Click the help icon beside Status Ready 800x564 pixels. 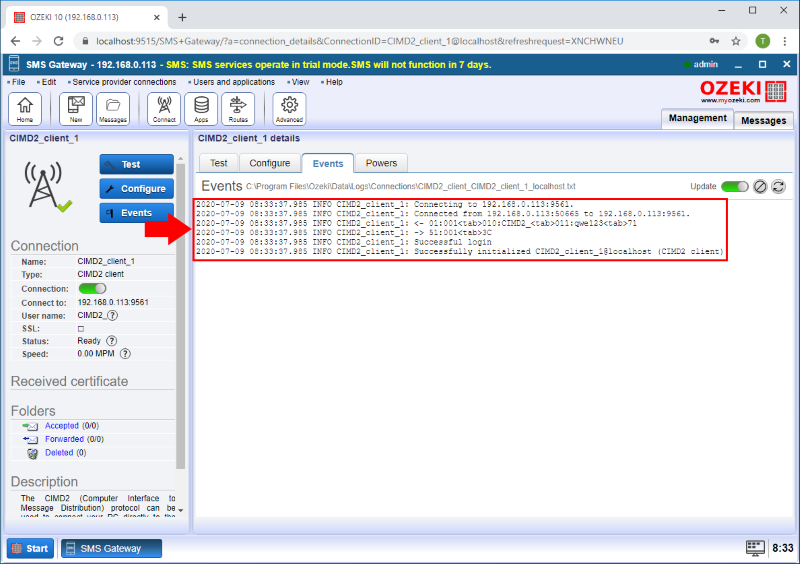pyautogui.click(x=111, y=341)
